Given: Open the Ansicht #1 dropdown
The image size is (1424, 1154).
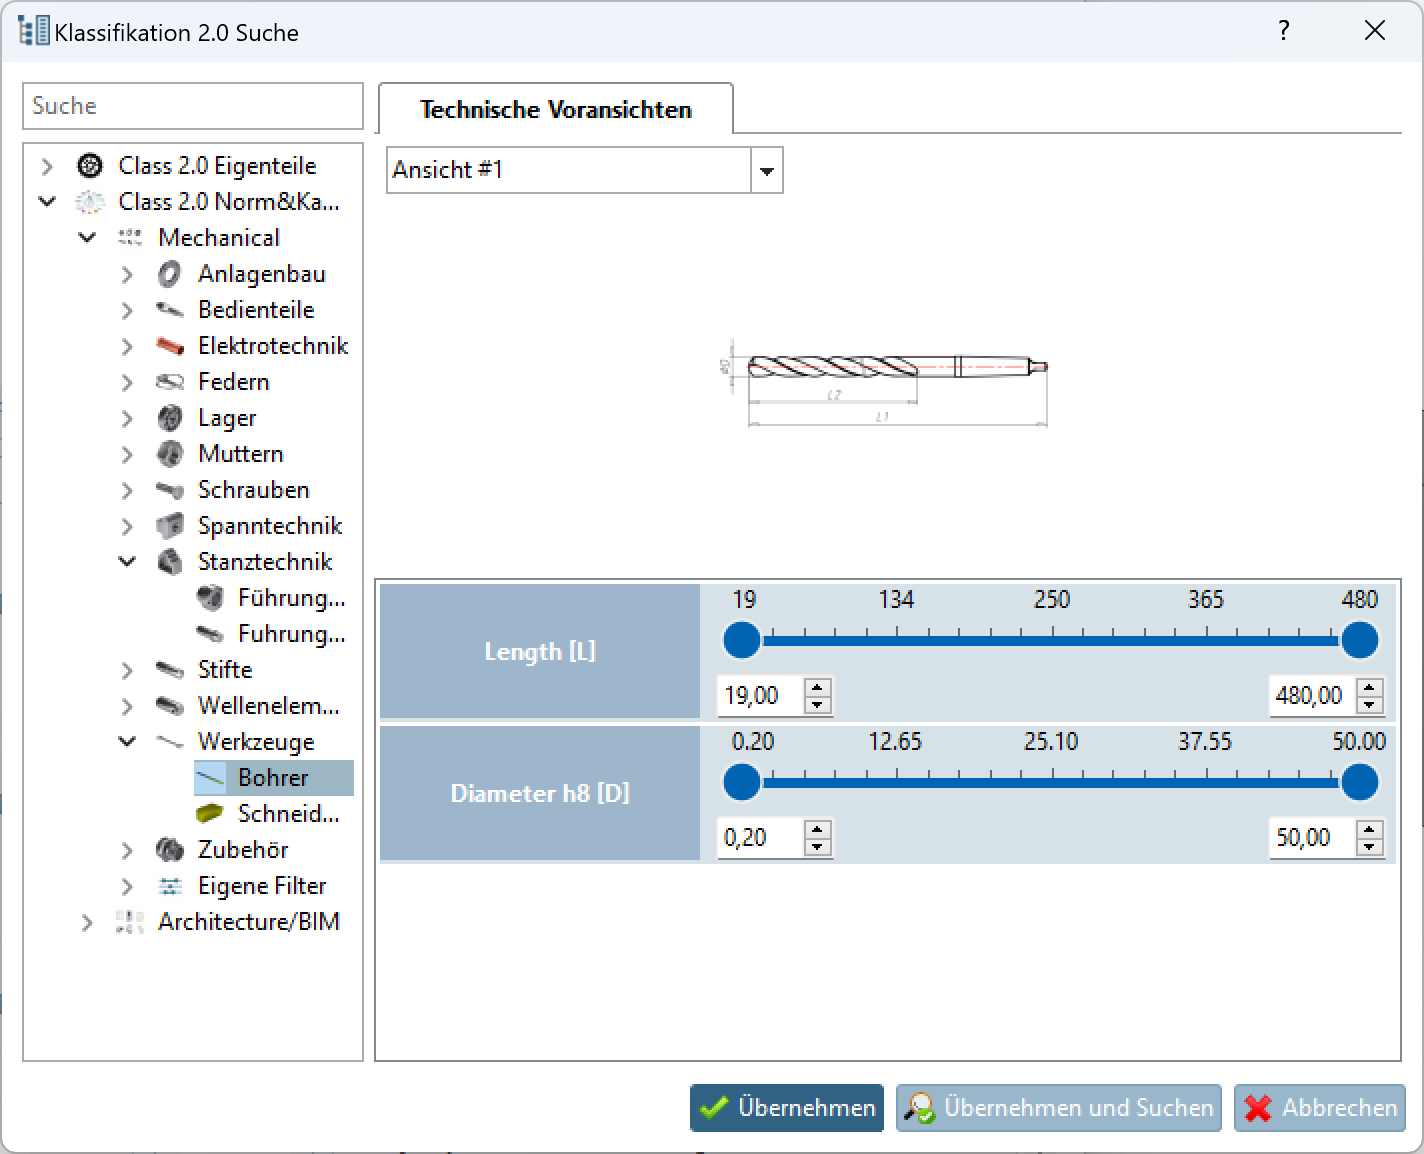Looking at the screenshot, I should pyautogui.click(x=766, y=170).
